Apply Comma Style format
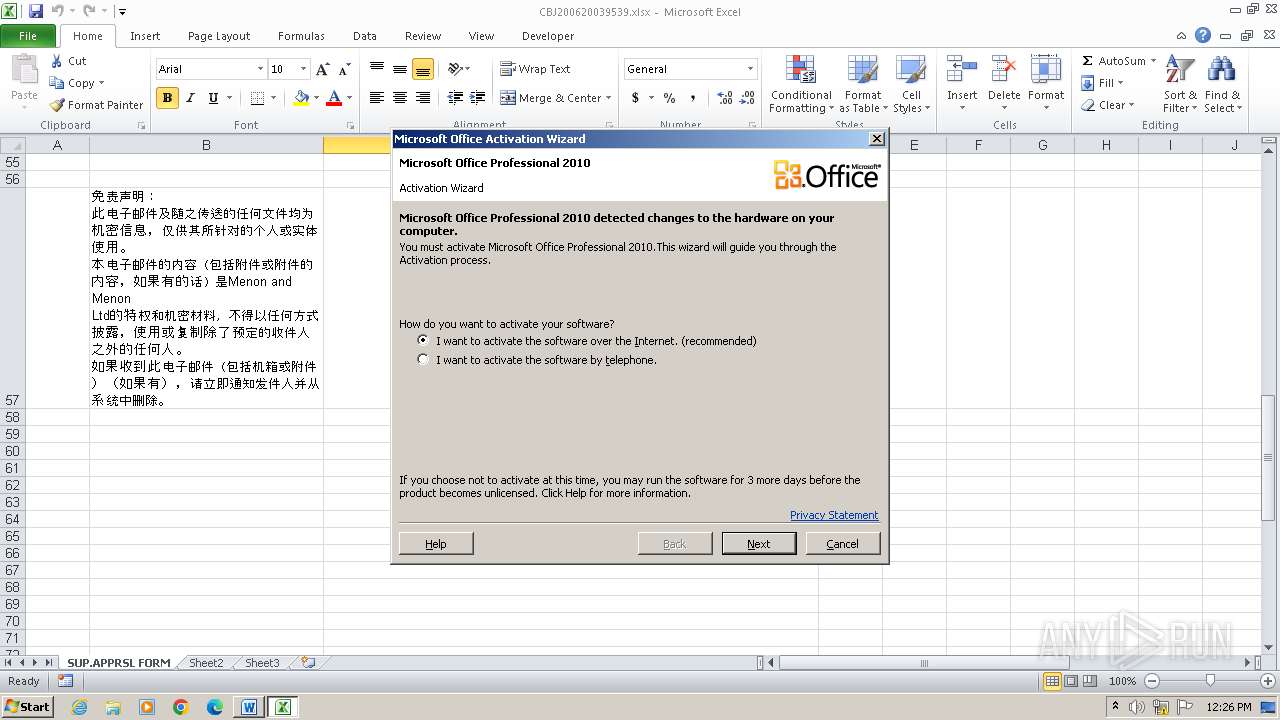The image size is (1280, 720). coord(692,98)
